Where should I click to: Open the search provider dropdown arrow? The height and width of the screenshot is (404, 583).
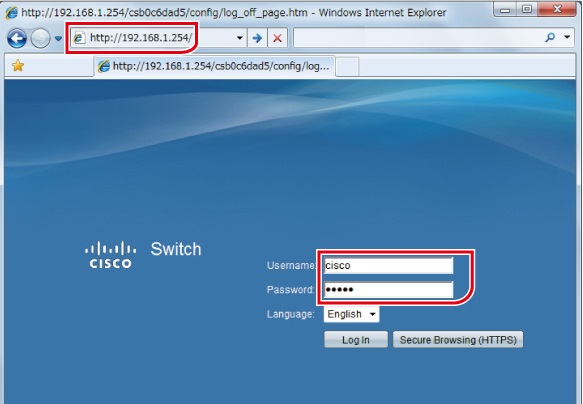(x=567, y=37)
